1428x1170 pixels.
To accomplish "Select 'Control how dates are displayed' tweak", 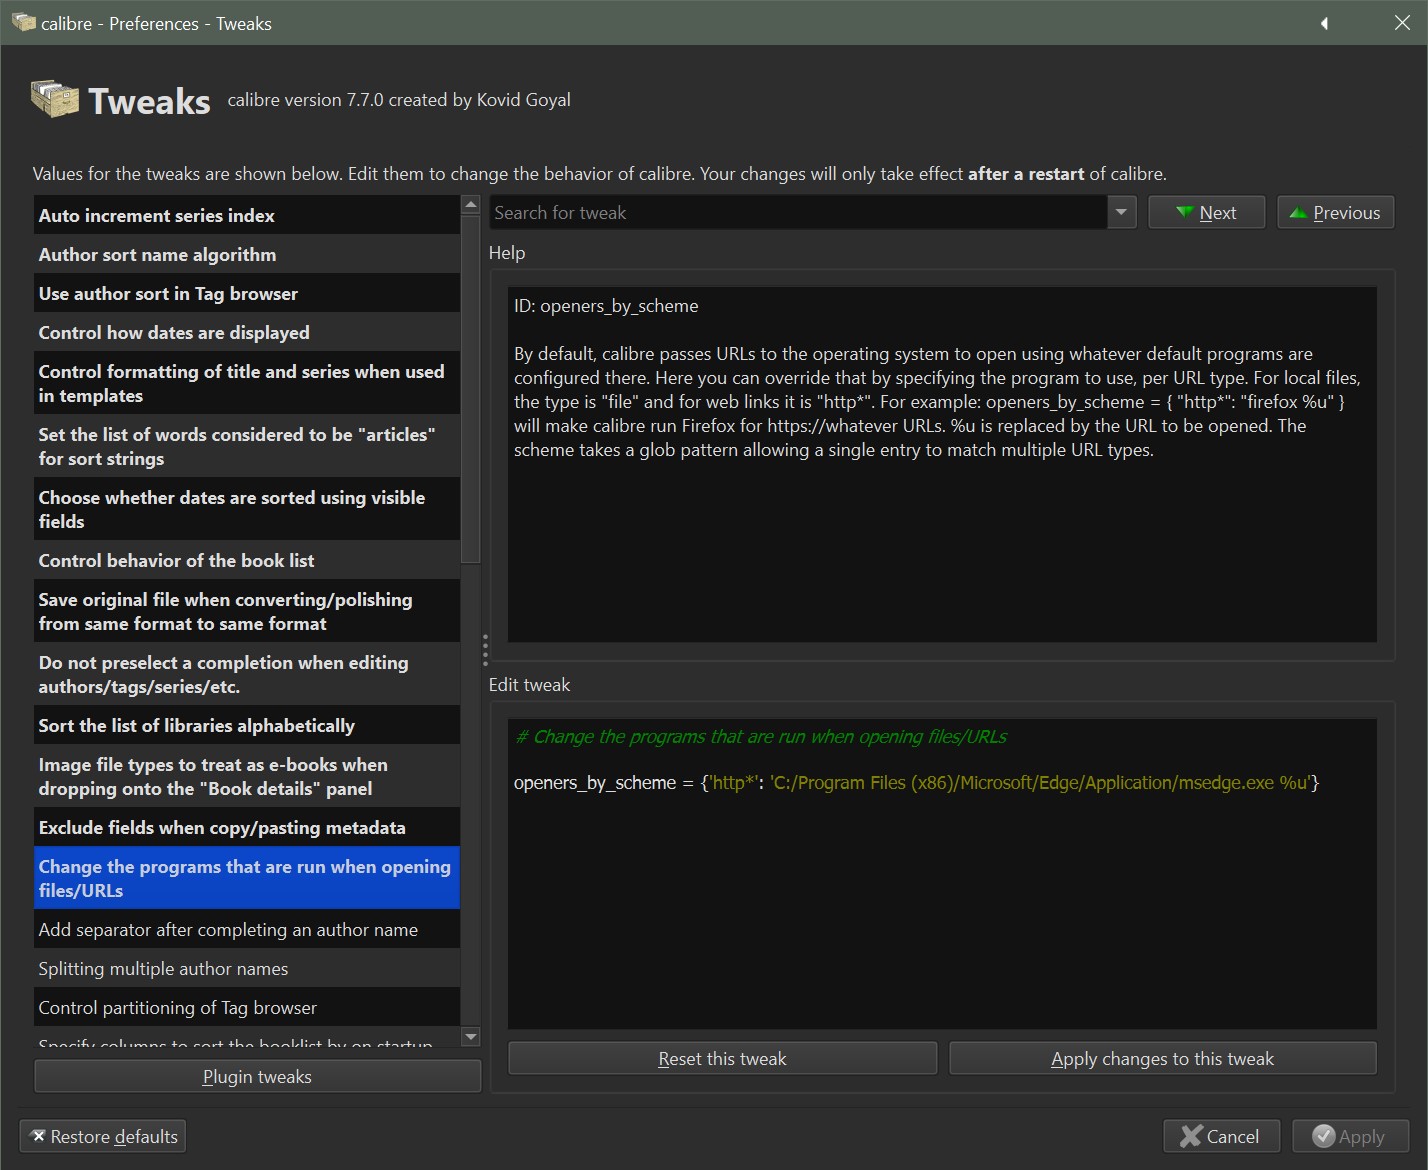I will (247, 332).
